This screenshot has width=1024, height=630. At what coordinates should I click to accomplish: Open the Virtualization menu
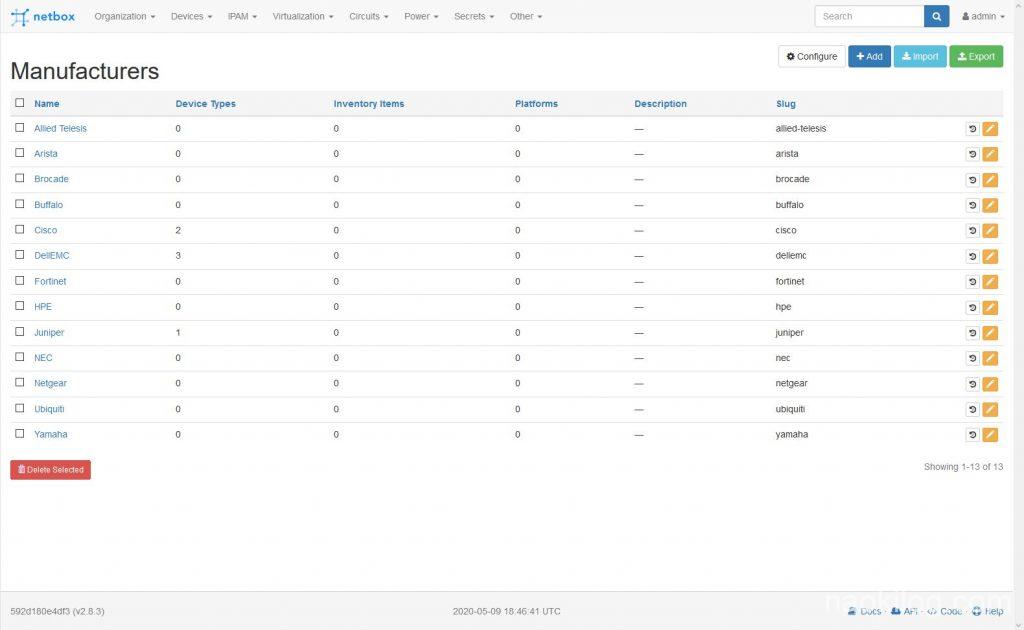click(x=303, y=16)
